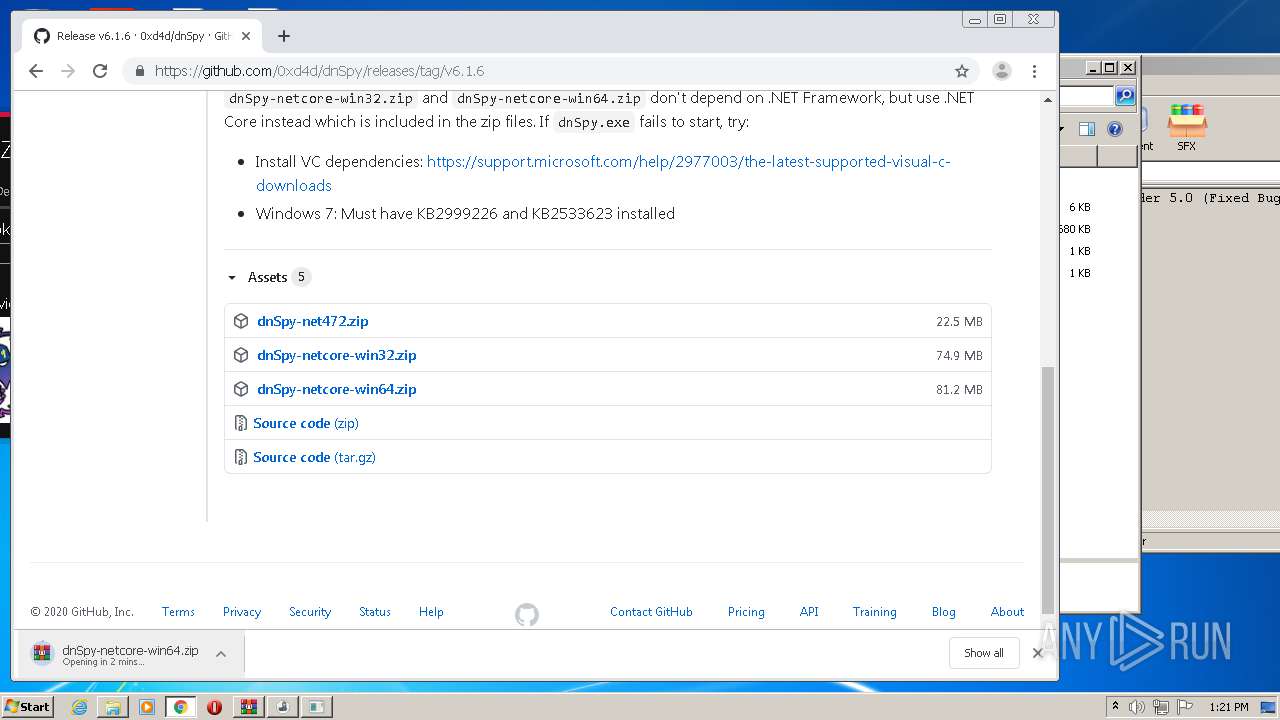Image resolution: width=1280 pixels, height=720 pixels.
Task: Open the API footer link
Action: point(809,612)
